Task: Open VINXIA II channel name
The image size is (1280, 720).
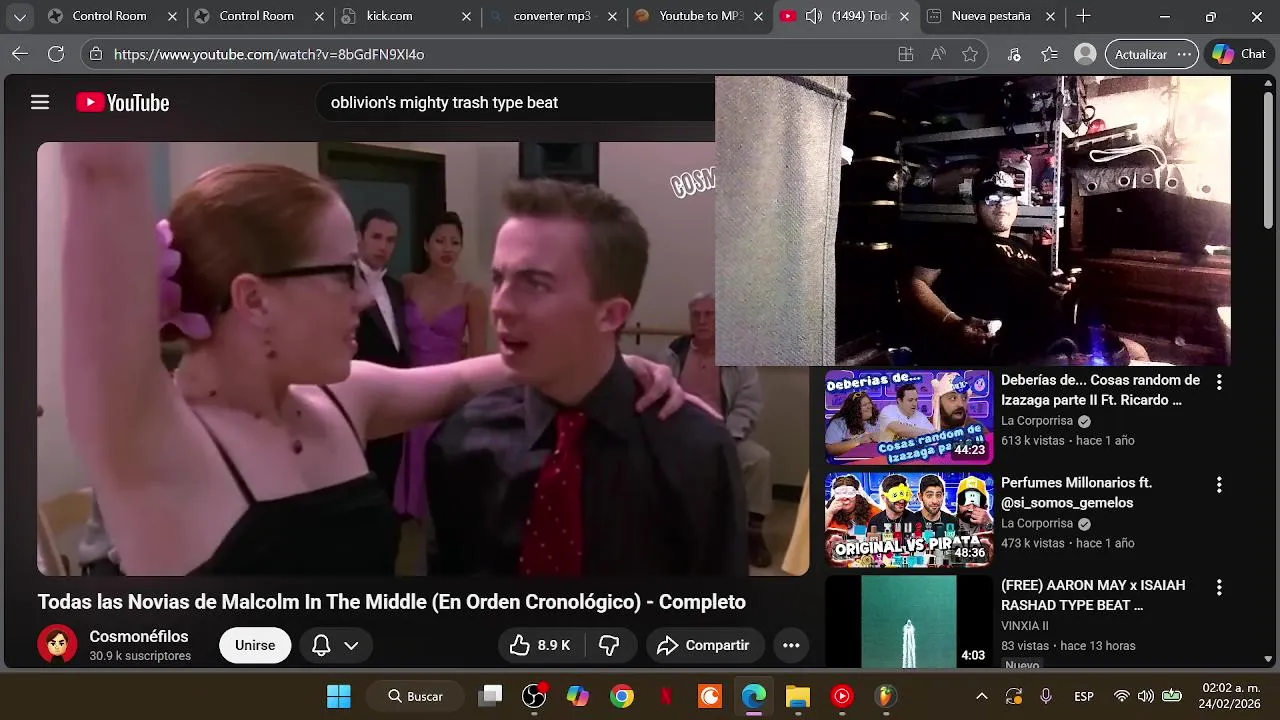Action: [x=1025, y=626]
